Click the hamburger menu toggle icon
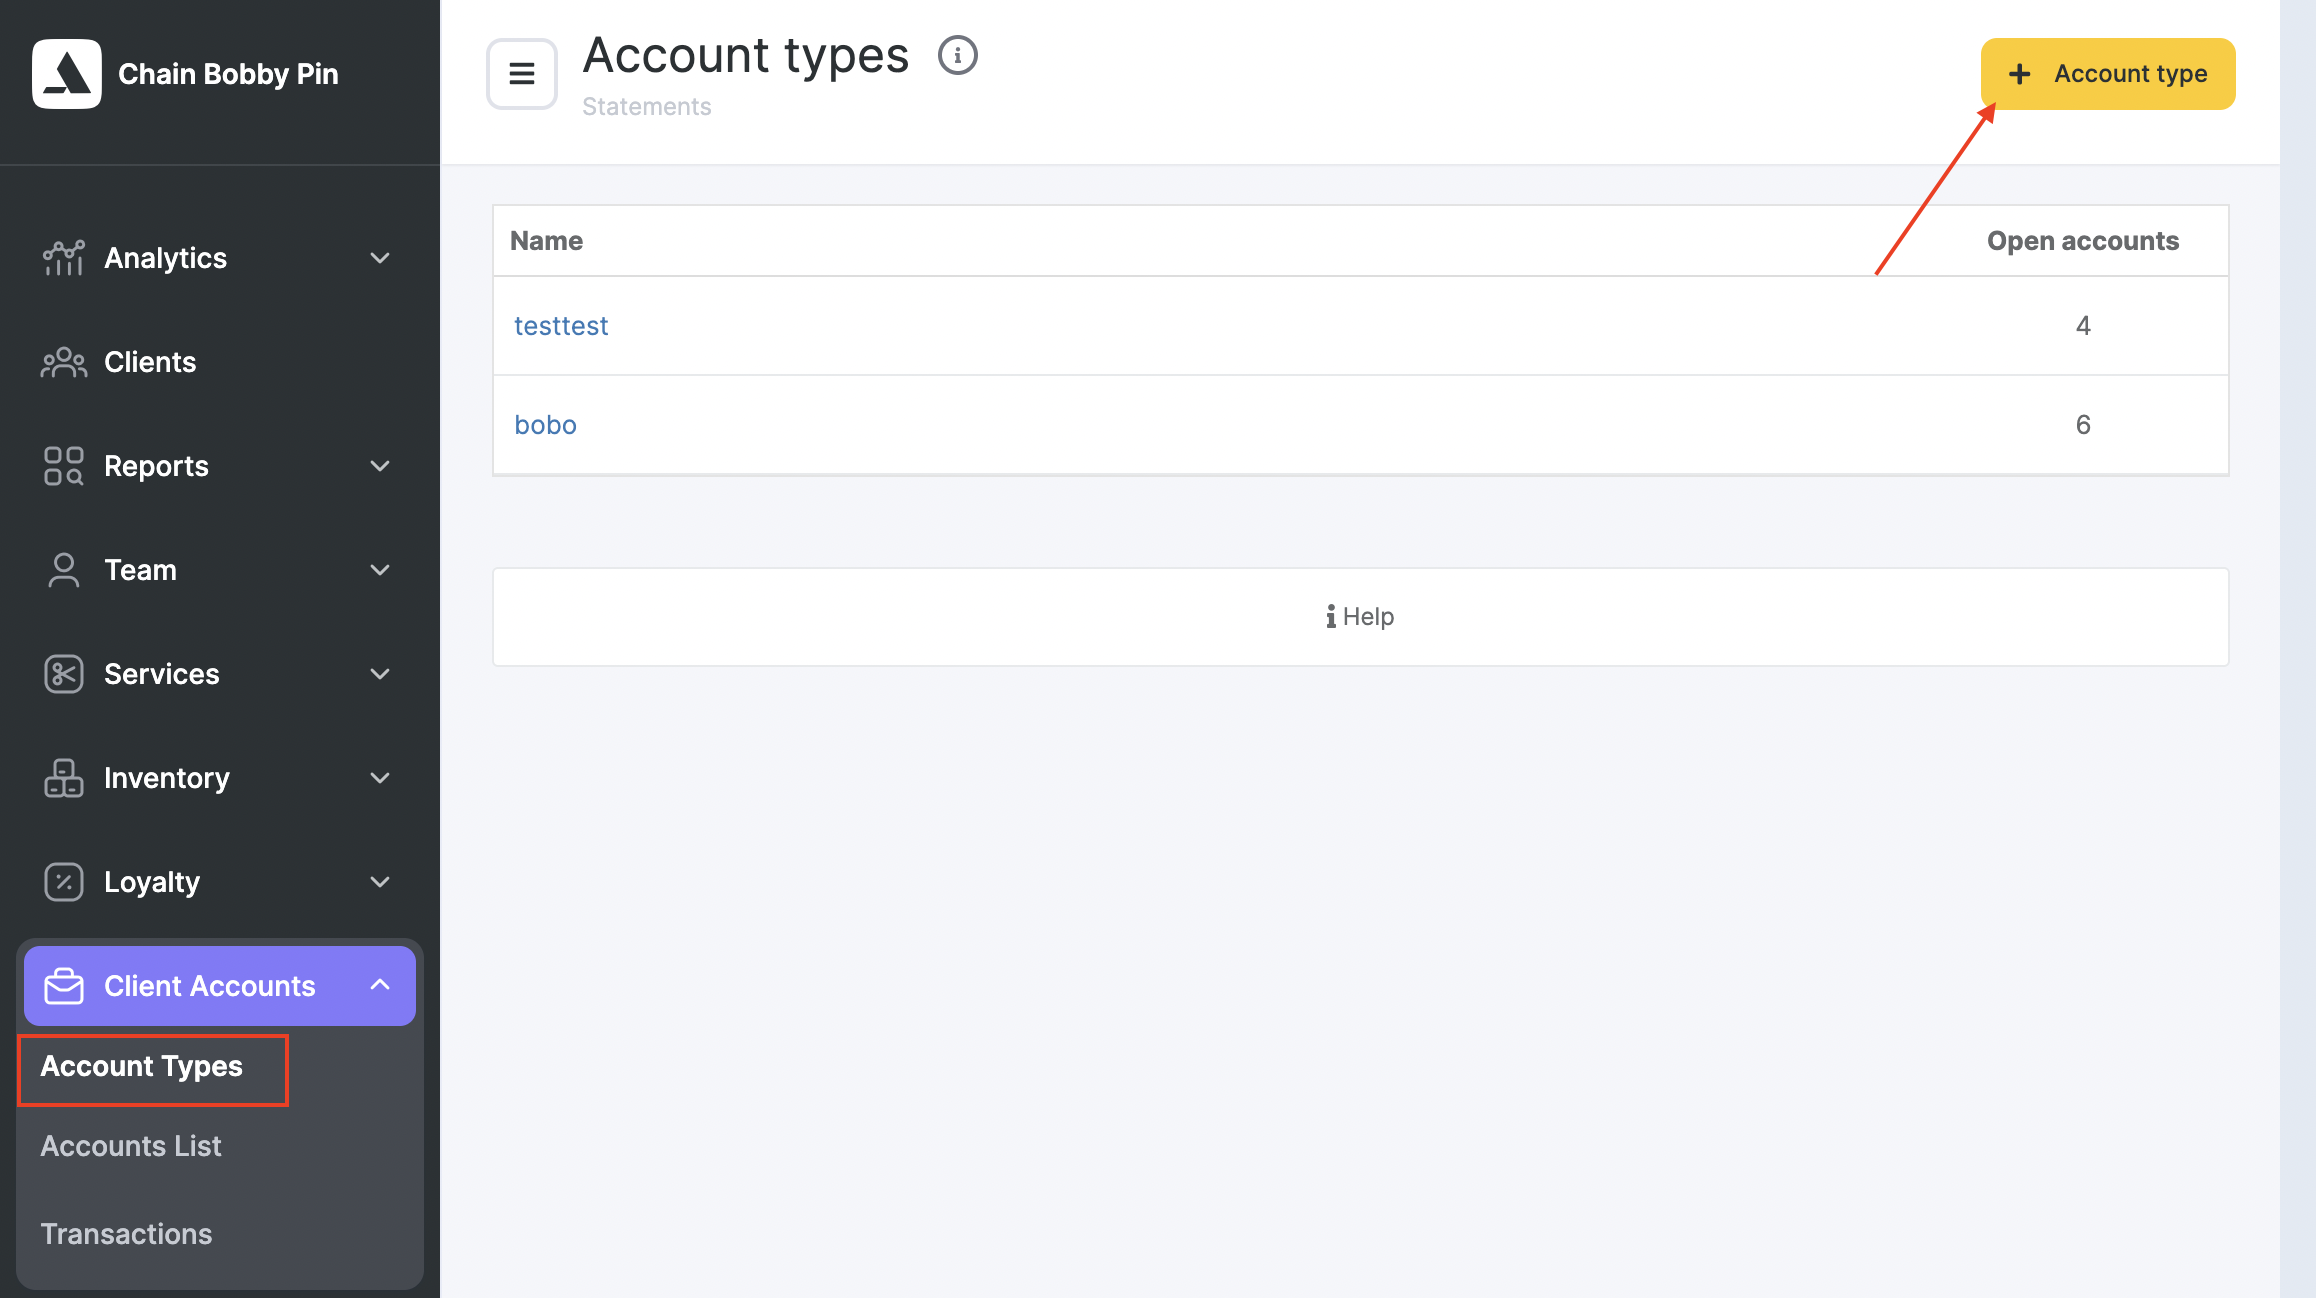 point(522,74)
